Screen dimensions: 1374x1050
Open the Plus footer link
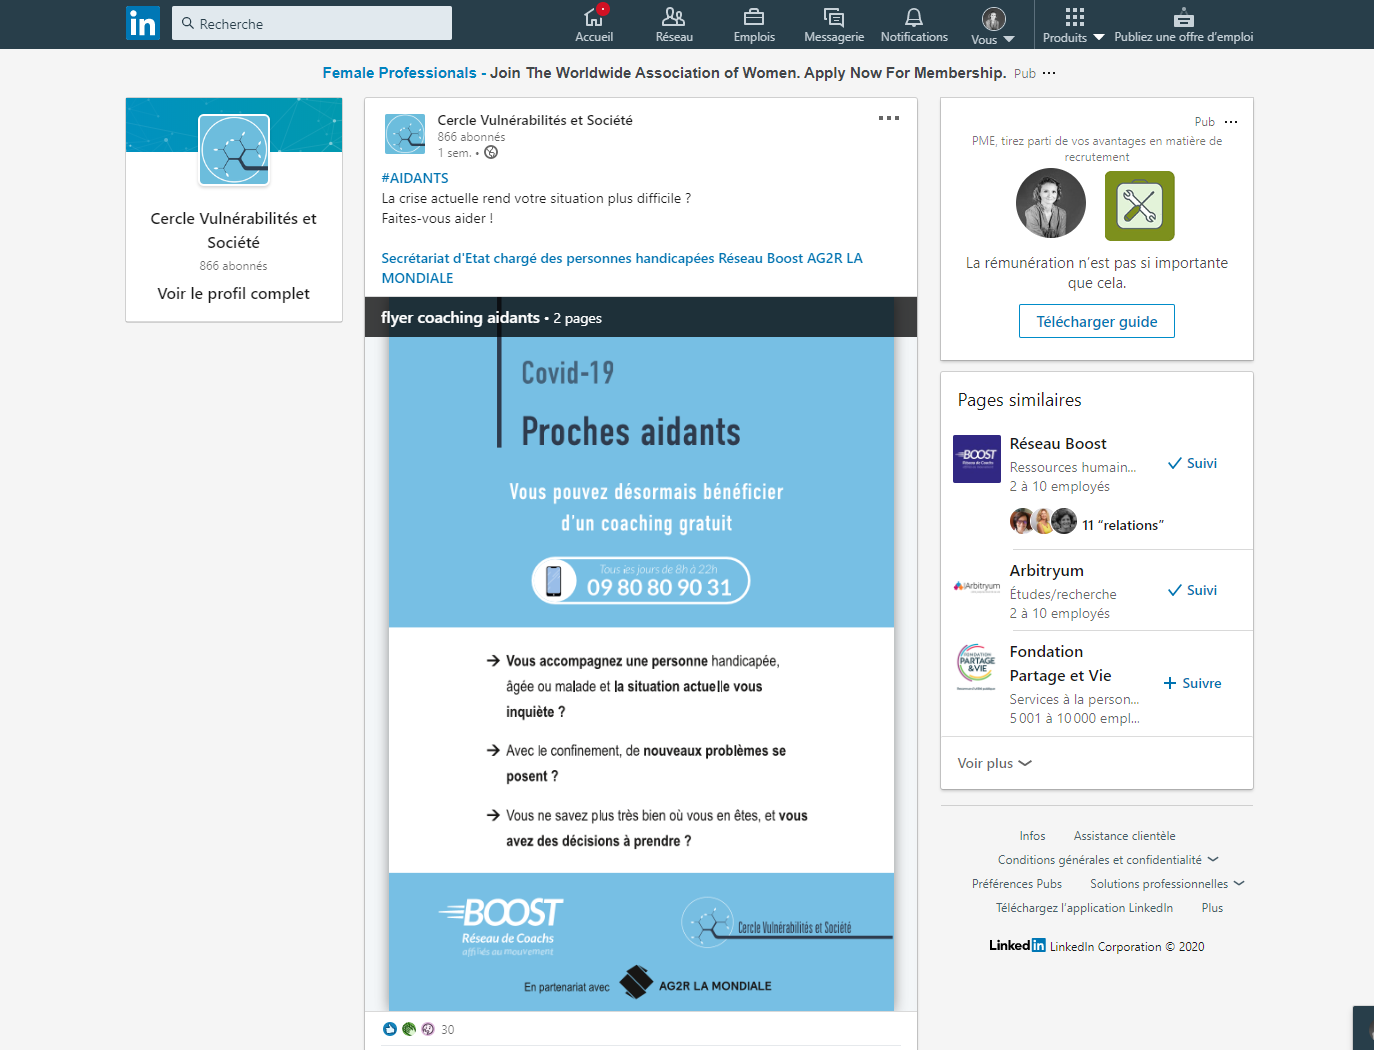pos(1213,908)
